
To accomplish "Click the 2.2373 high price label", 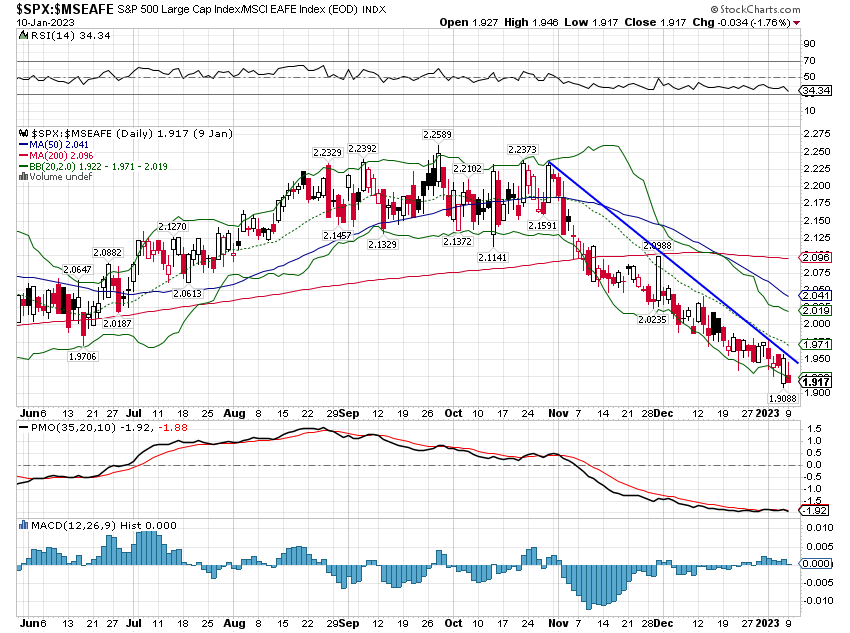I will pos(522,149).
